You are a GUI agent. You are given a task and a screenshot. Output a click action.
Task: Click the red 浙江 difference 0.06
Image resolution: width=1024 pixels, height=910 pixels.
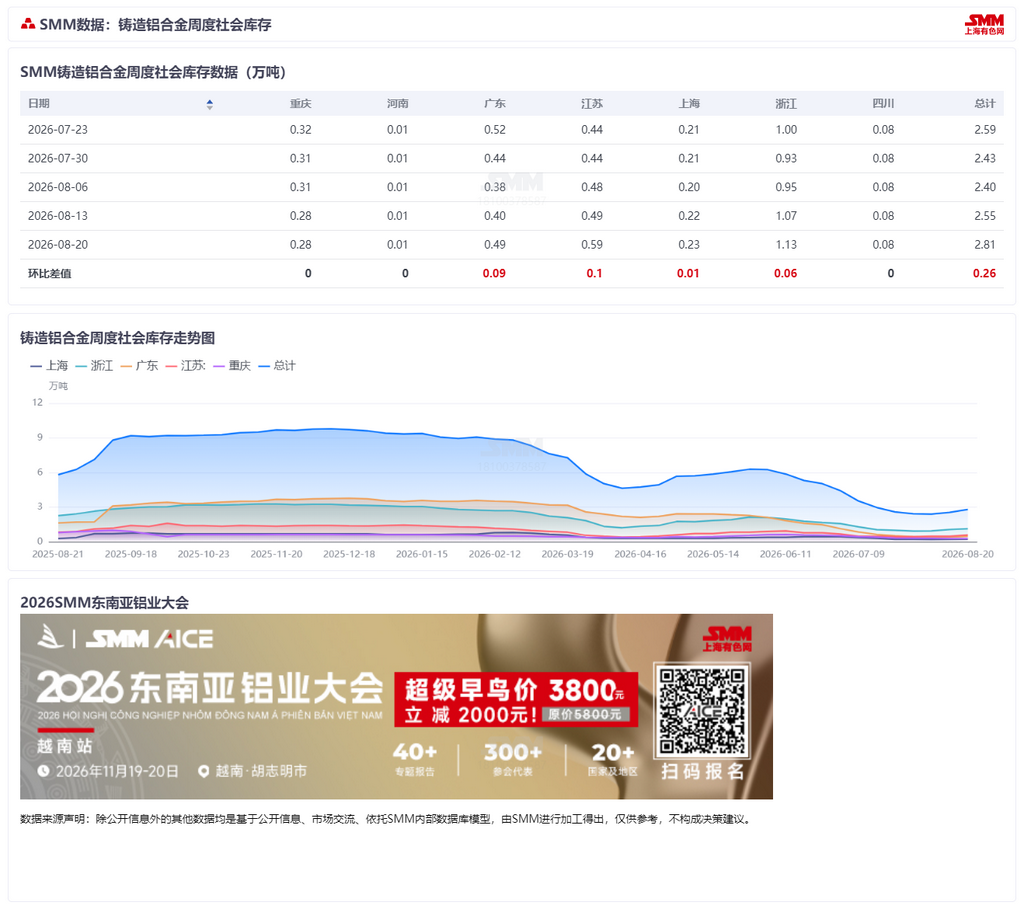786,273
